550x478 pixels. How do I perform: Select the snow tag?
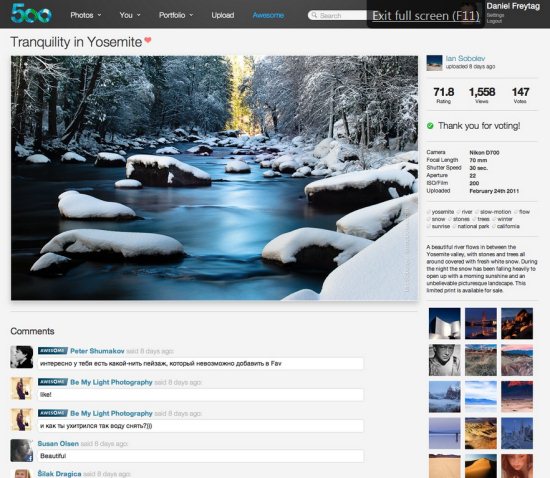click(438, 219)
